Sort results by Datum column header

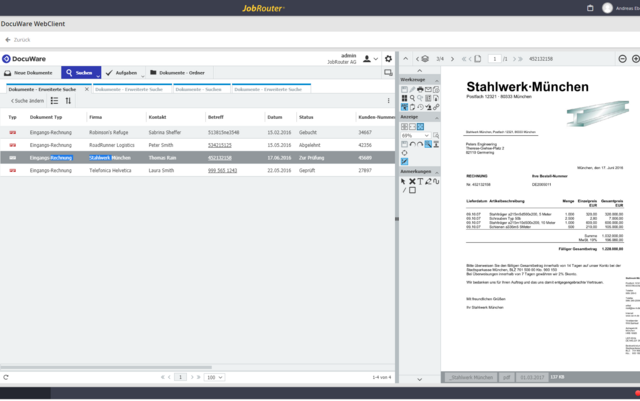[275, 117]
